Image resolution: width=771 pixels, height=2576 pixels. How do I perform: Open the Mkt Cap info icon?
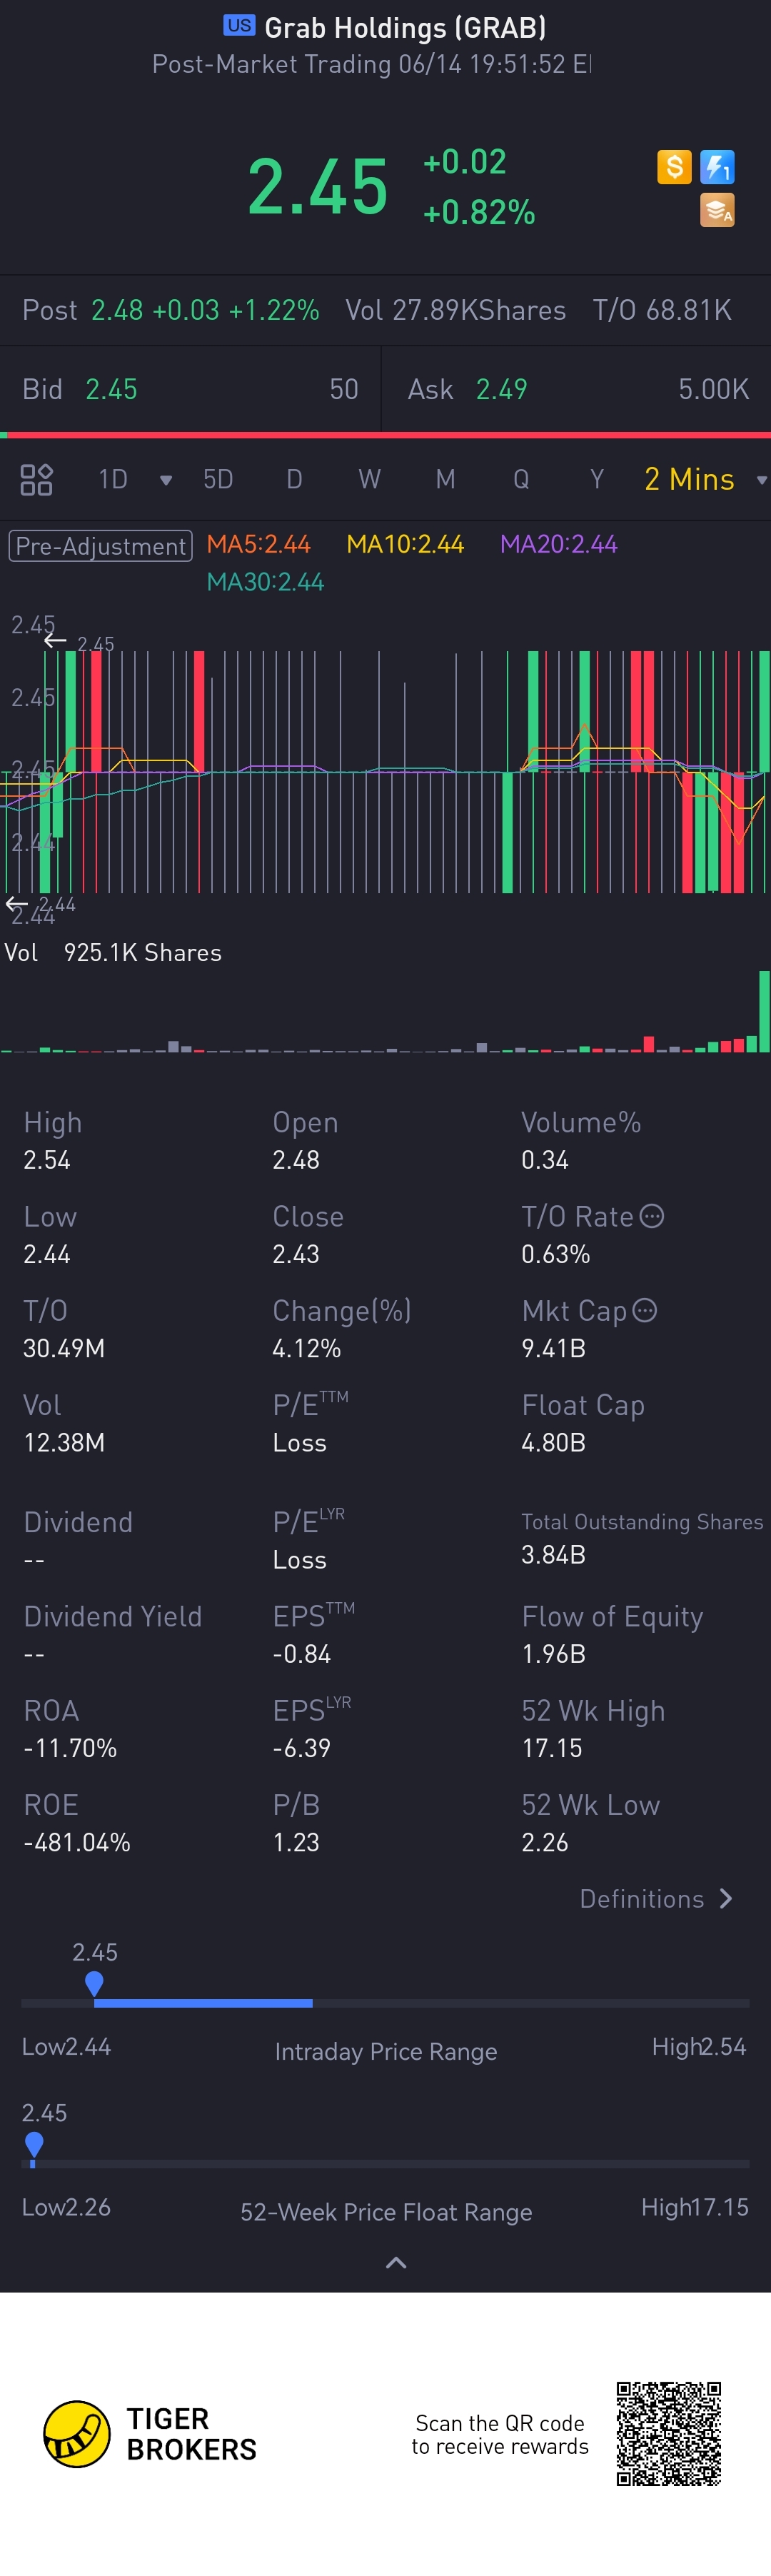tap(645, 1310)
